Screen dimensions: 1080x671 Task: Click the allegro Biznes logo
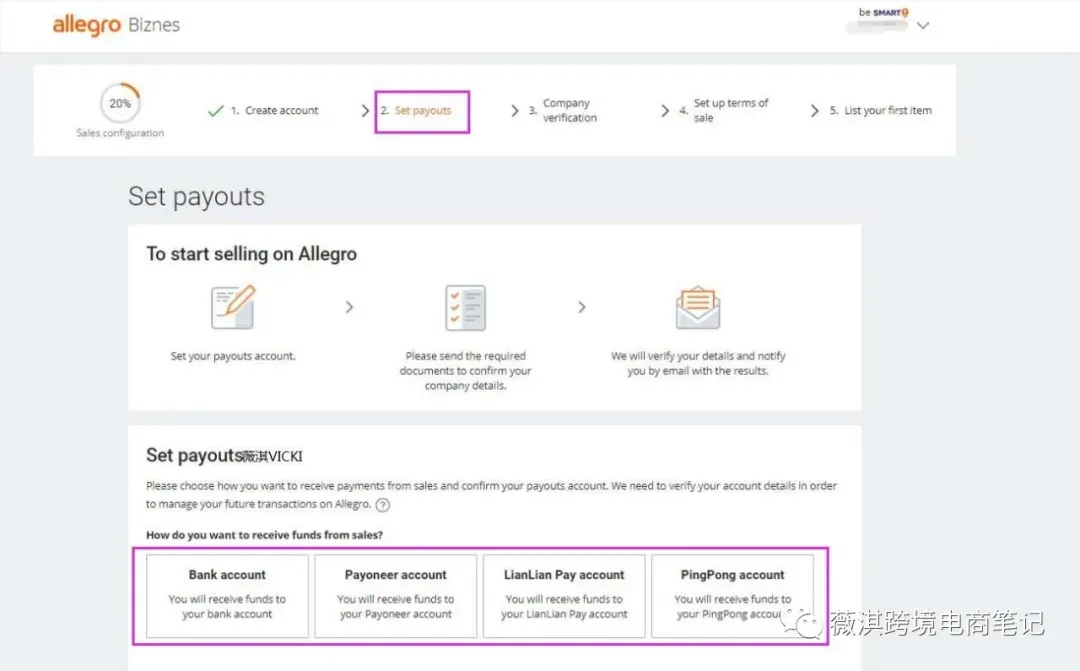(x=116, y=25)
